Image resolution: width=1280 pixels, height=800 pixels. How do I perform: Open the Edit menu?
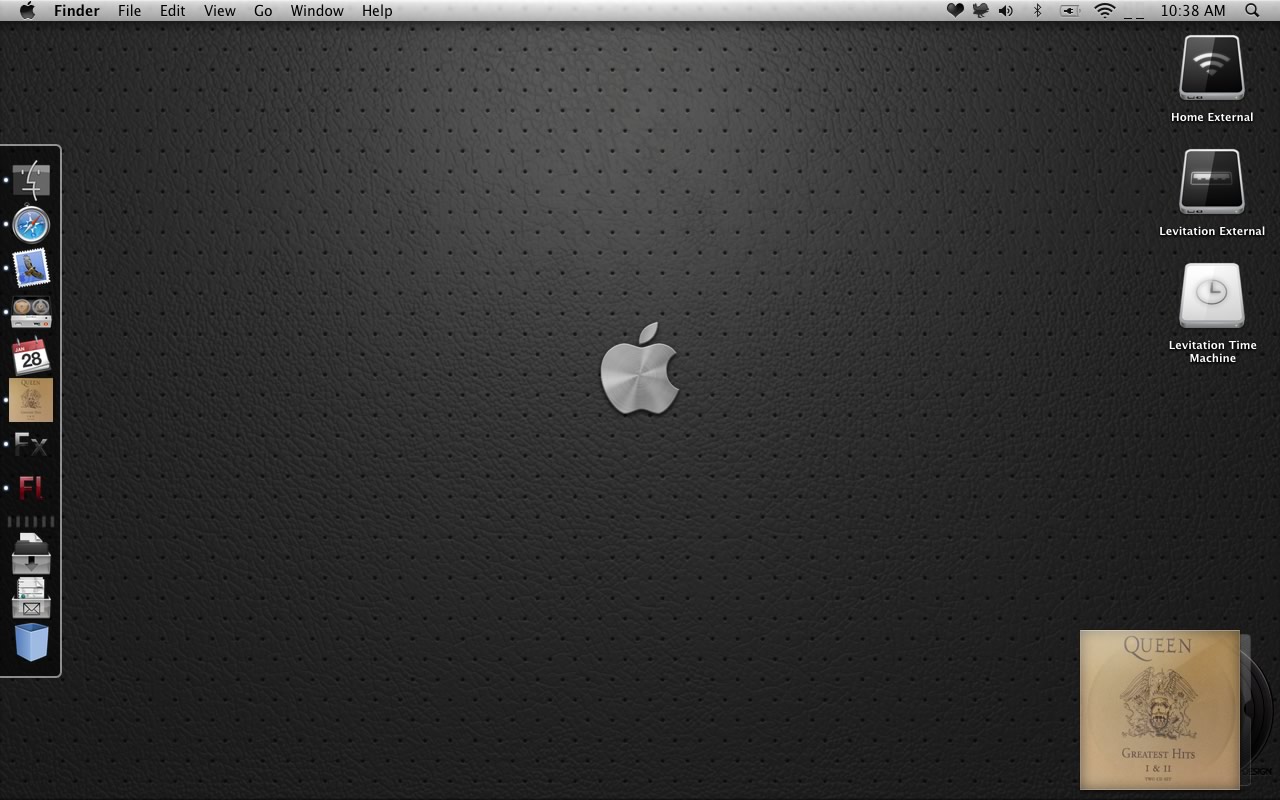(x=173, y=10)
